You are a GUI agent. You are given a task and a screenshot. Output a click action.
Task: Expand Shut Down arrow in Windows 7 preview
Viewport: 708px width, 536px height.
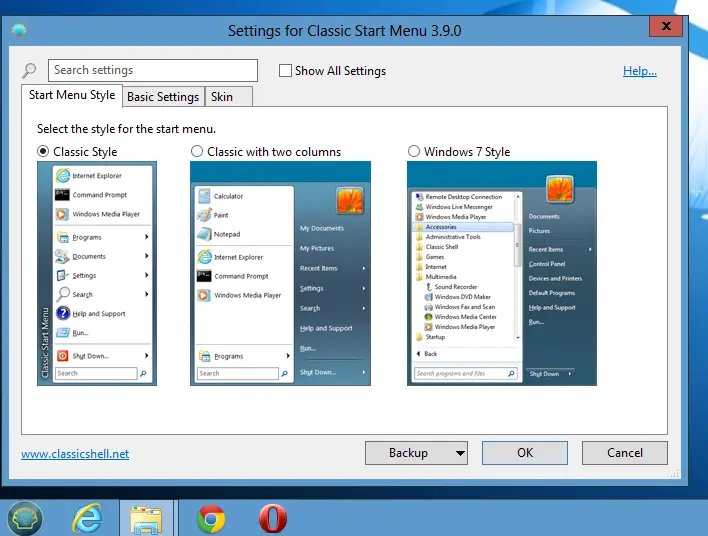pos(570,373)
